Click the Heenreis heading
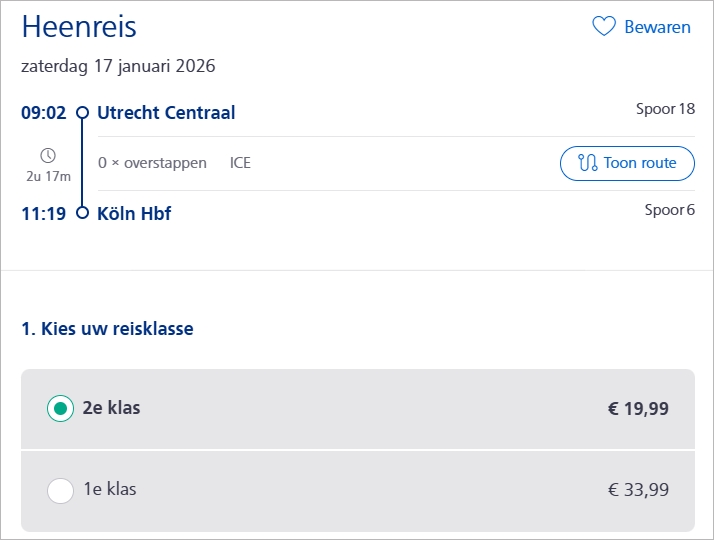 point(79,27)
